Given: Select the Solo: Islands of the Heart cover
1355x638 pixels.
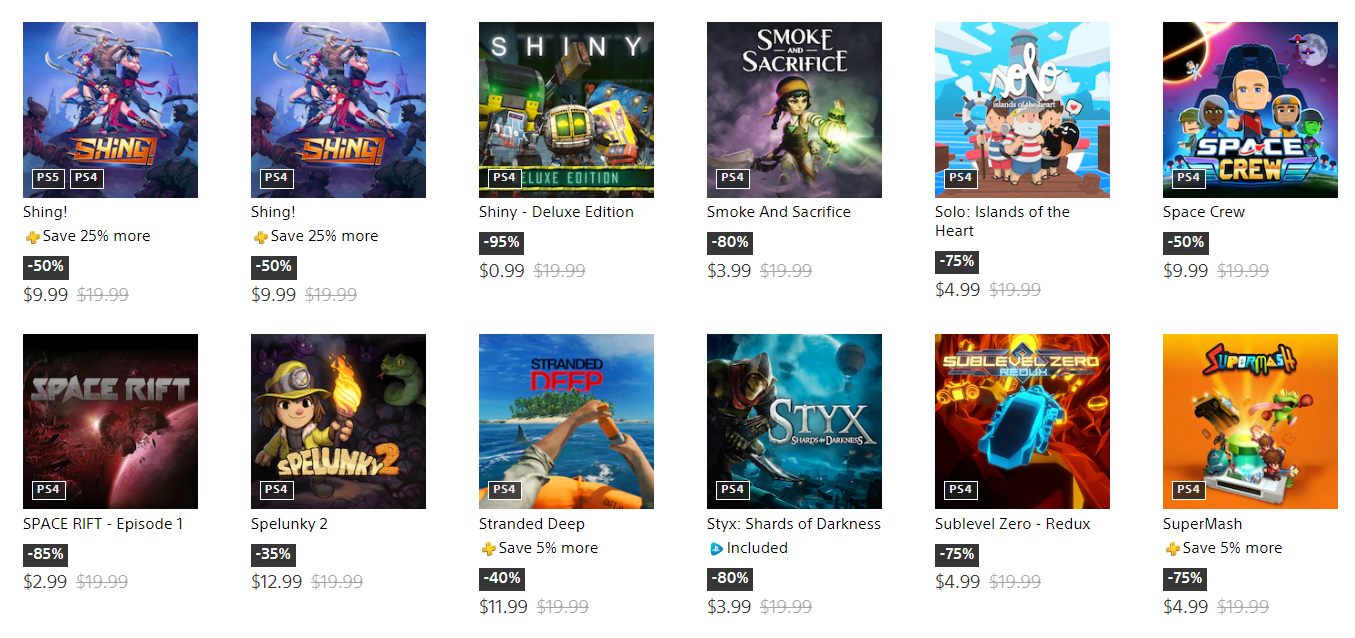Looking at the screenshot, I should click(x=1022, y=110).
